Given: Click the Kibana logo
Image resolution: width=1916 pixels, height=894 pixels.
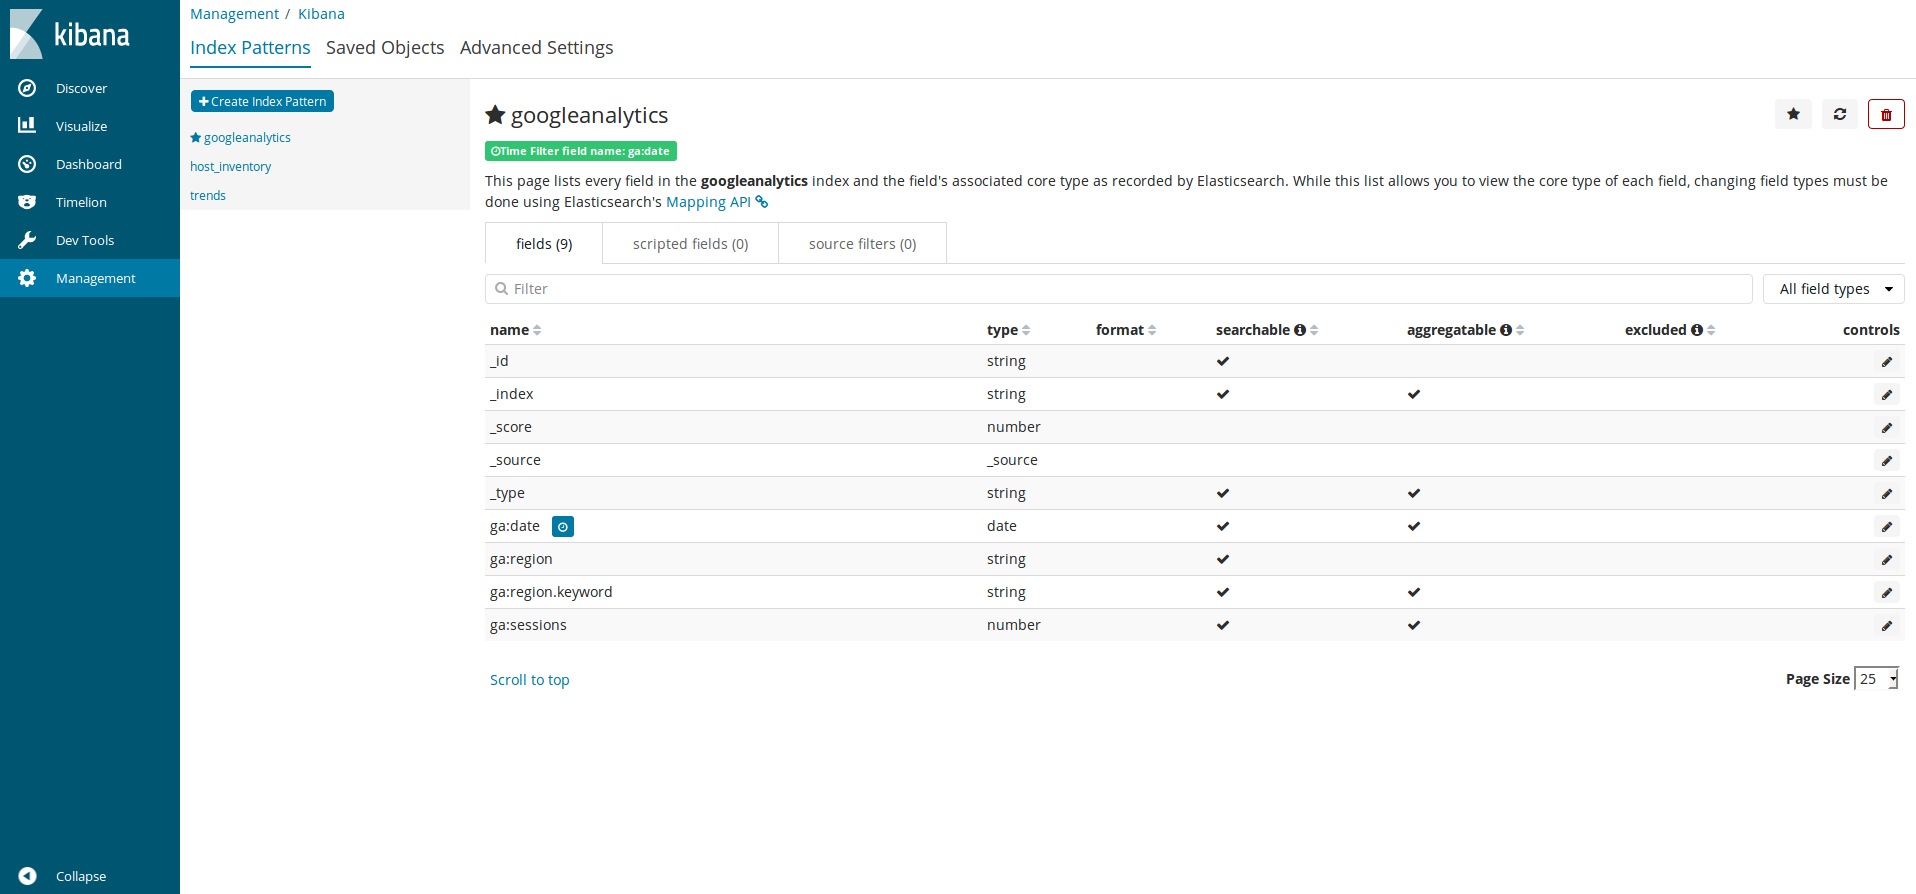Looking at the screenshot, I should 70,34.
